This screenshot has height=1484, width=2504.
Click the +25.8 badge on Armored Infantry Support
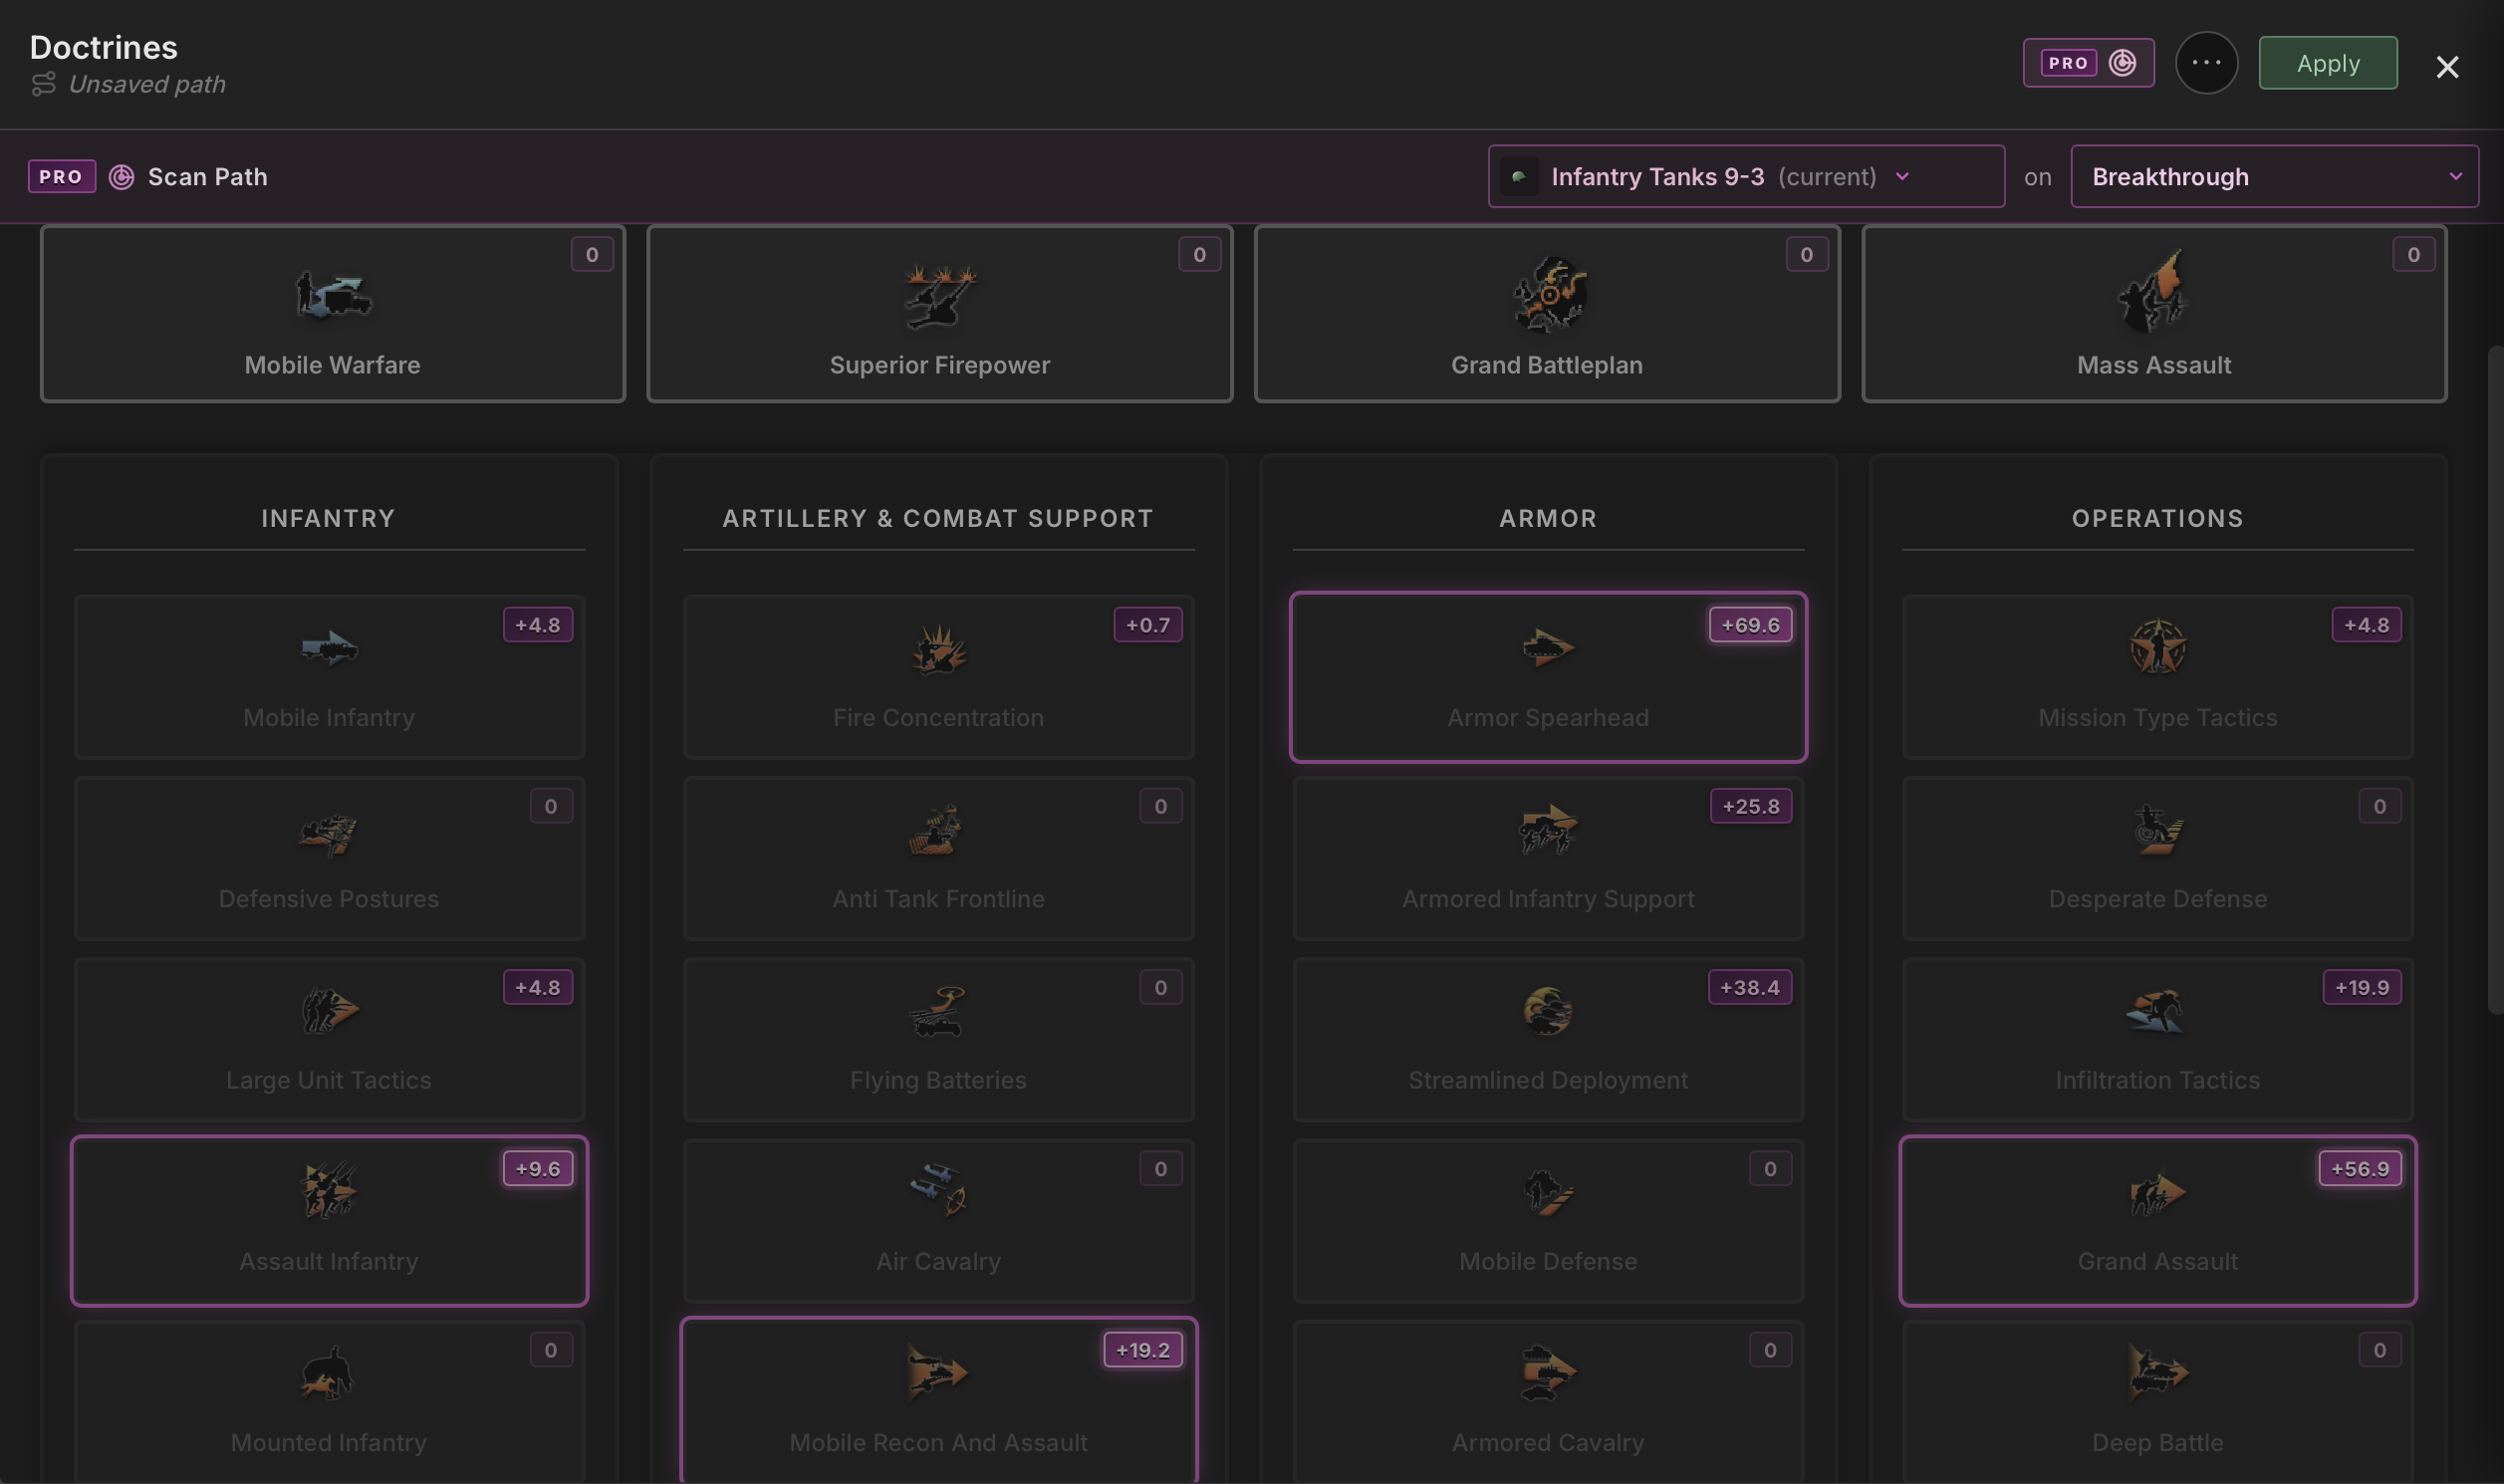(1750, 806)
